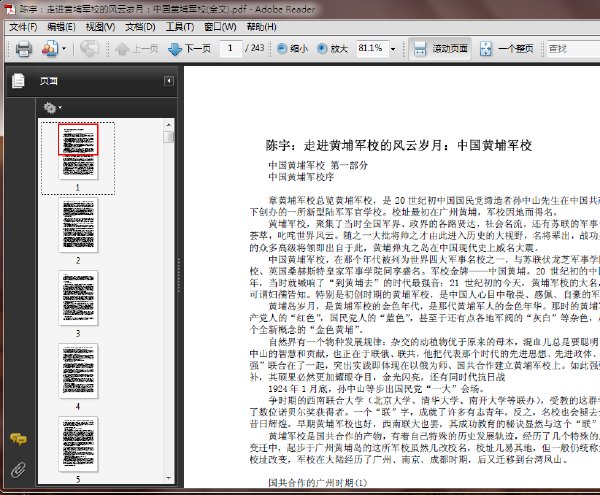
Task: Select page 4 thumbnail
Action: pyautogui.click(x=78, y=371)
